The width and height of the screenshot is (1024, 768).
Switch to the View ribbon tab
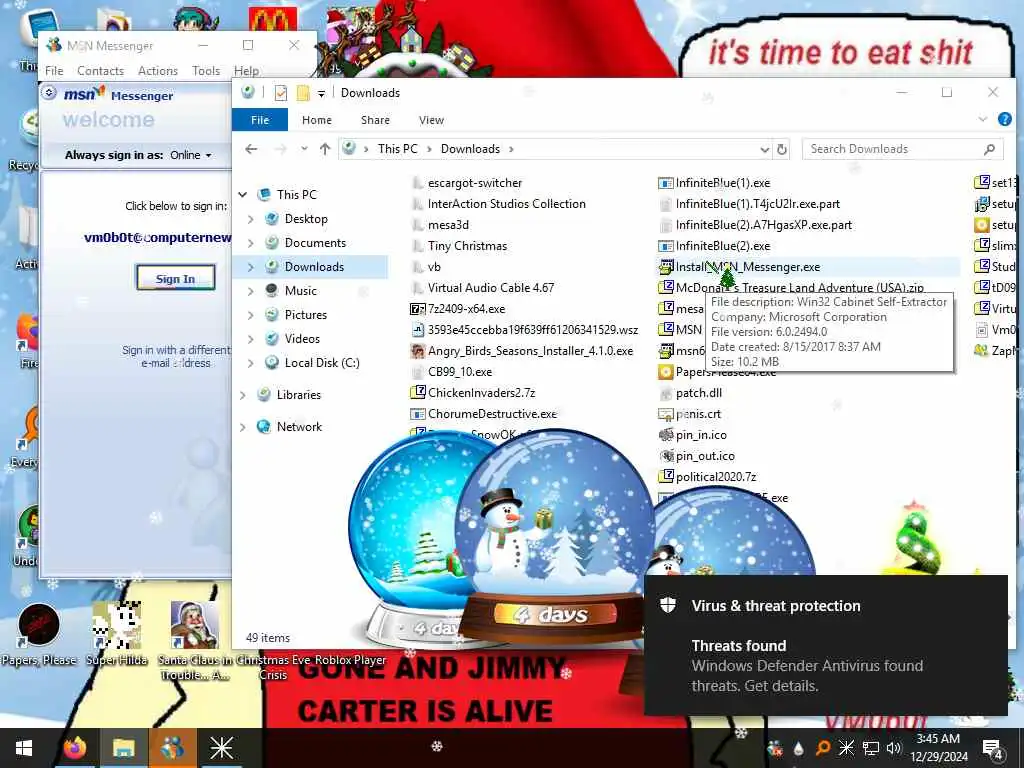point(431,120)
